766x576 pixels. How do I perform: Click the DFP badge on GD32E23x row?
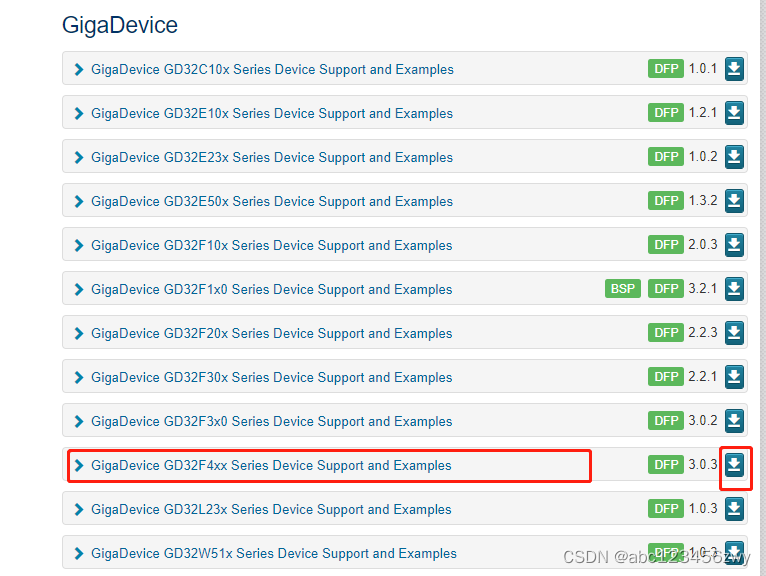coord(666,157)
